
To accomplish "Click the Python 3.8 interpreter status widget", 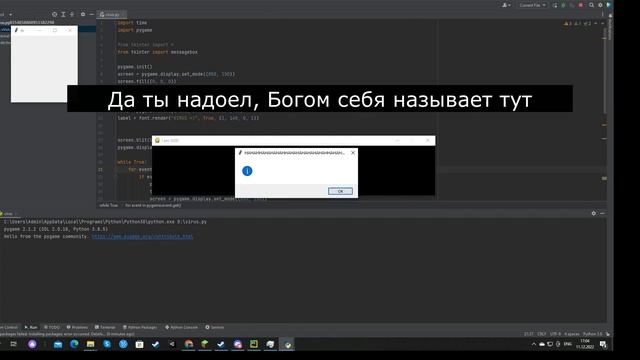I will (x=593, y=334).
